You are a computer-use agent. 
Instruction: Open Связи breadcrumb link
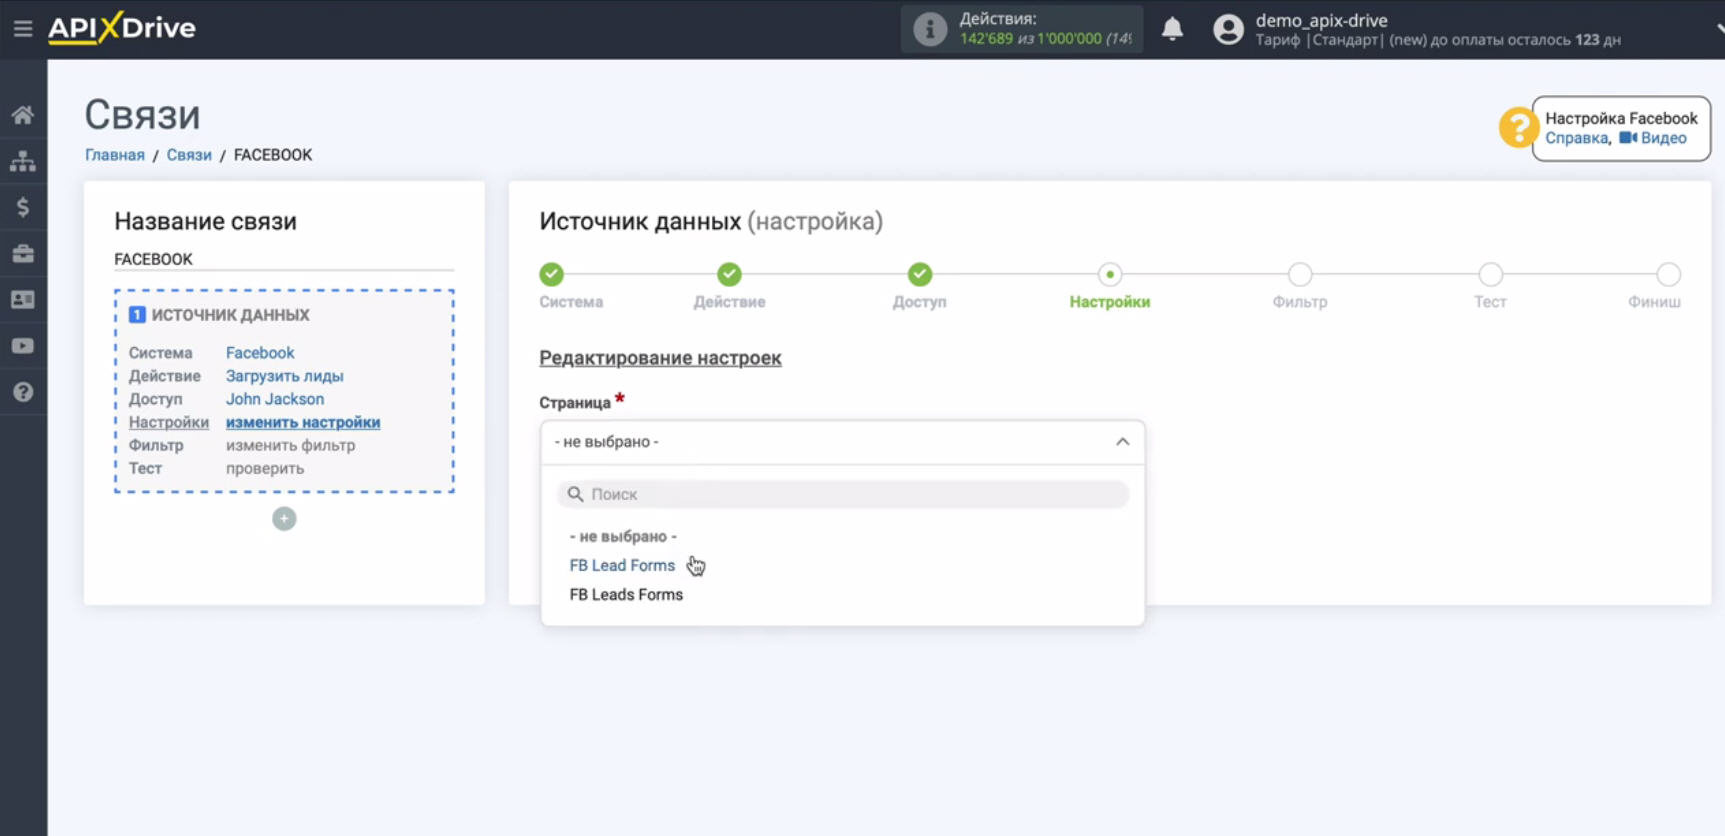click(189, 155)
